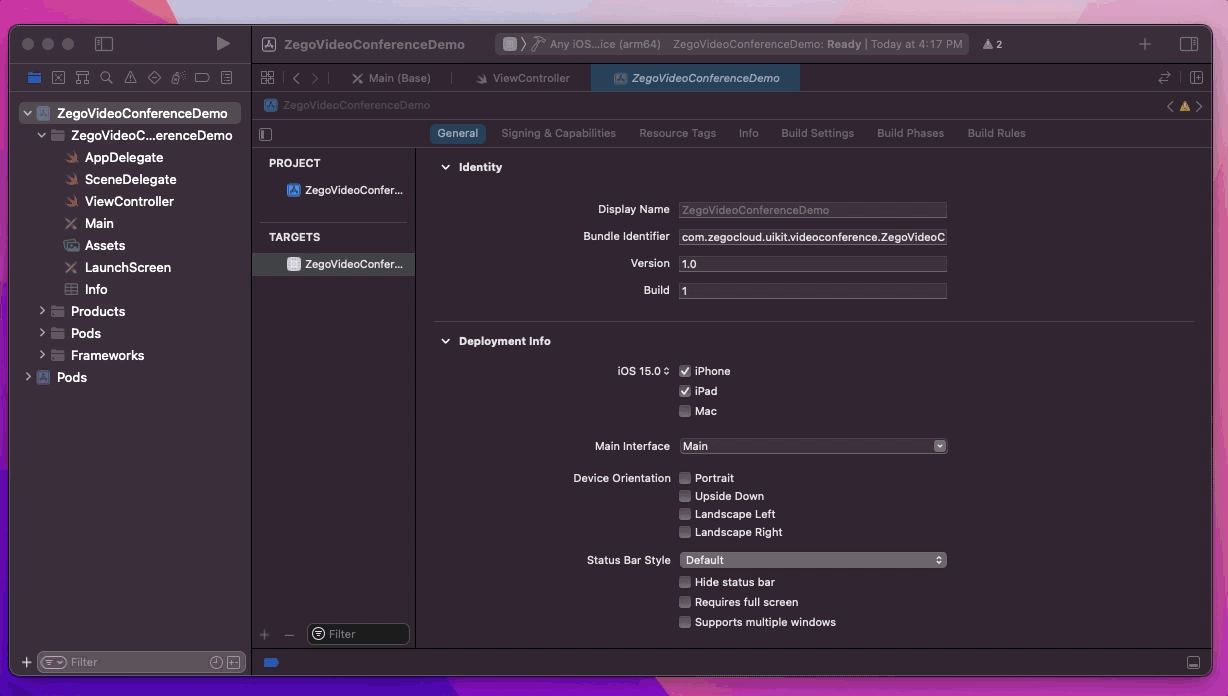Click the Bundle Identifier field
This screenshot has width=1228, height=696.
[x=813, y=237]
